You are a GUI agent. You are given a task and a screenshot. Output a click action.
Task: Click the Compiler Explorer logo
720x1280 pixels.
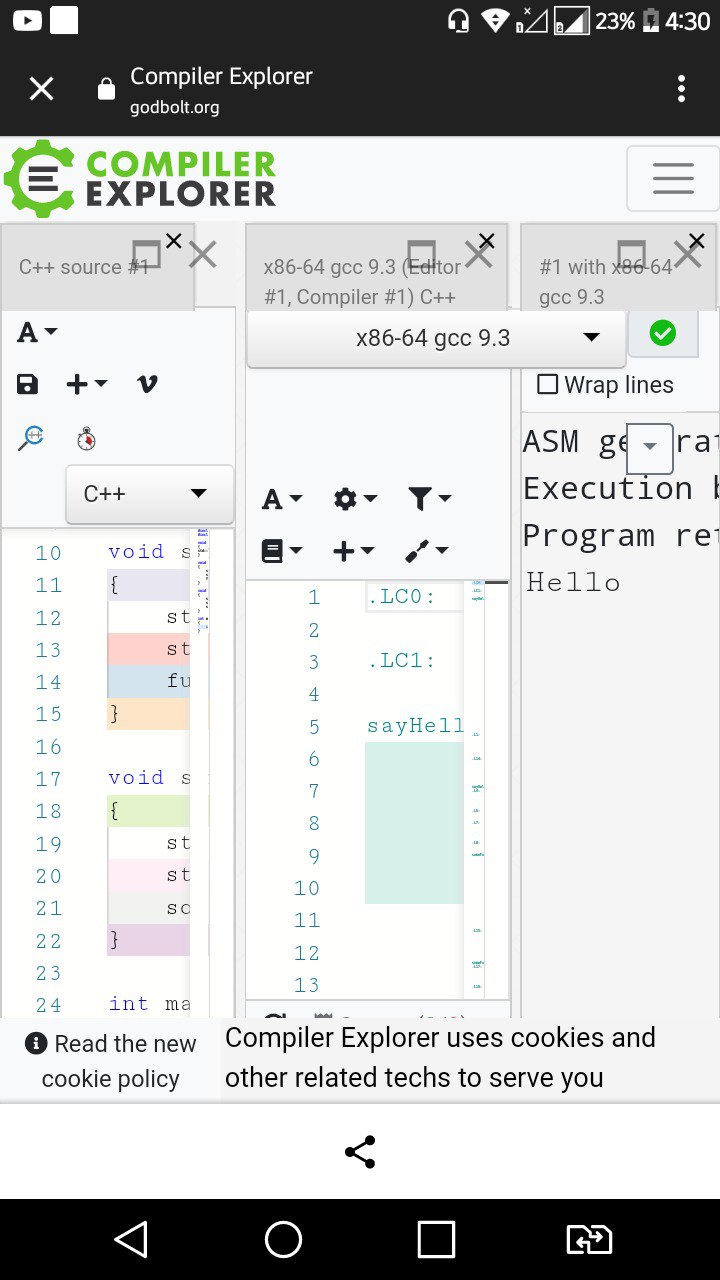[140, 179]
